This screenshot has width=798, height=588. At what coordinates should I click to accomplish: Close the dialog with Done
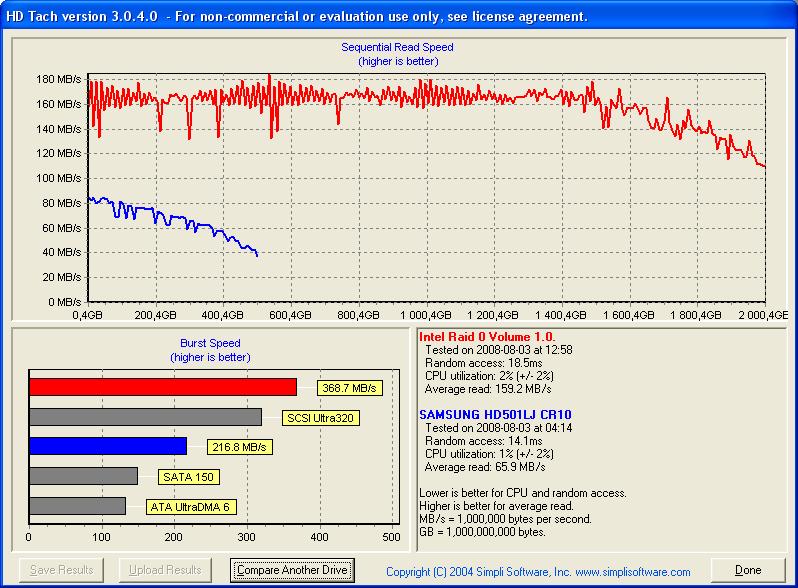coord(748,570)
